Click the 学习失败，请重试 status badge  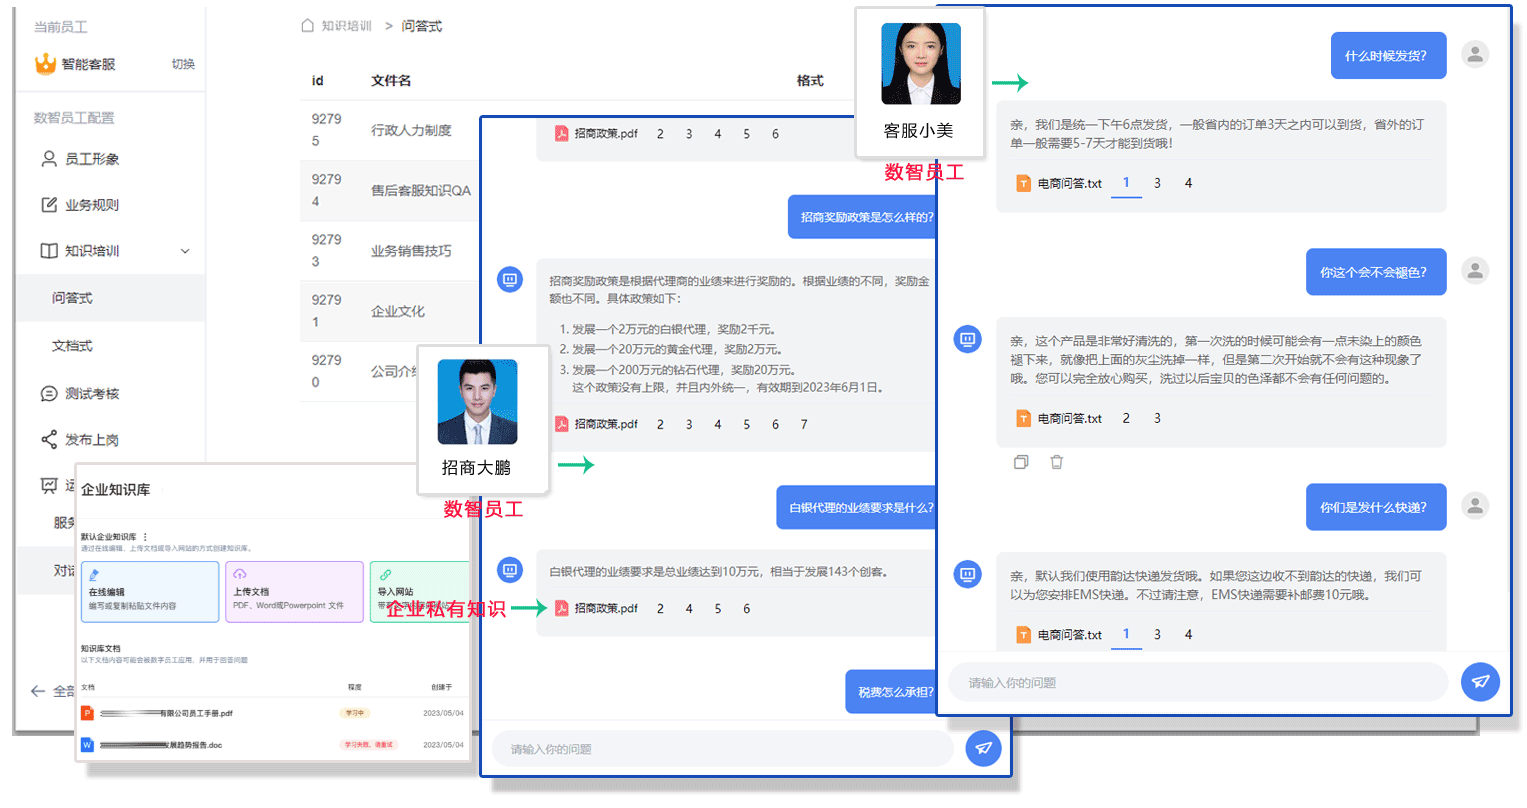point(369,745)
